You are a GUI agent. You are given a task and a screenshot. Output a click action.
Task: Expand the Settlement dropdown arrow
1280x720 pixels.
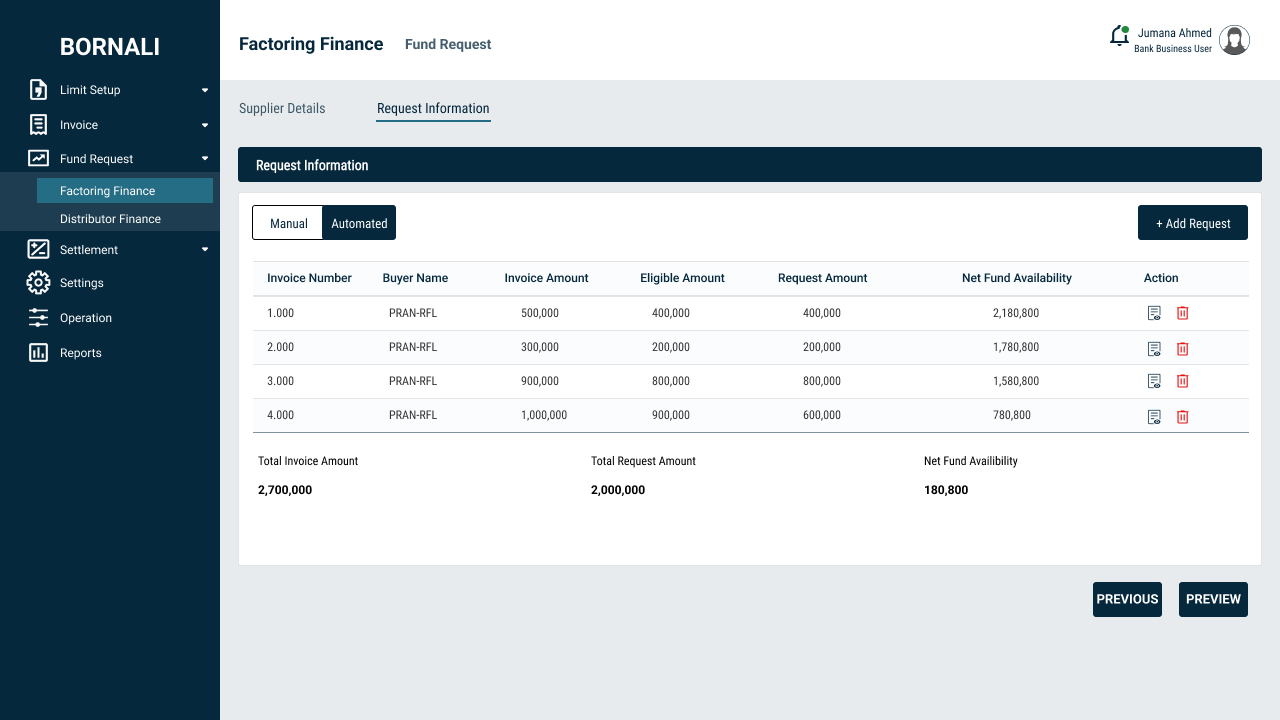click(205, 250)
